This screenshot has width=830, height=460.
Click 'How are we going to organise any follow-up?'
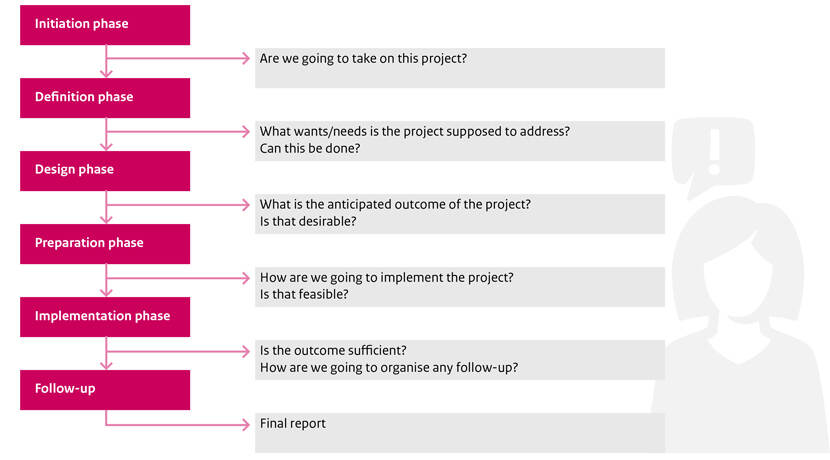[389, 368]
